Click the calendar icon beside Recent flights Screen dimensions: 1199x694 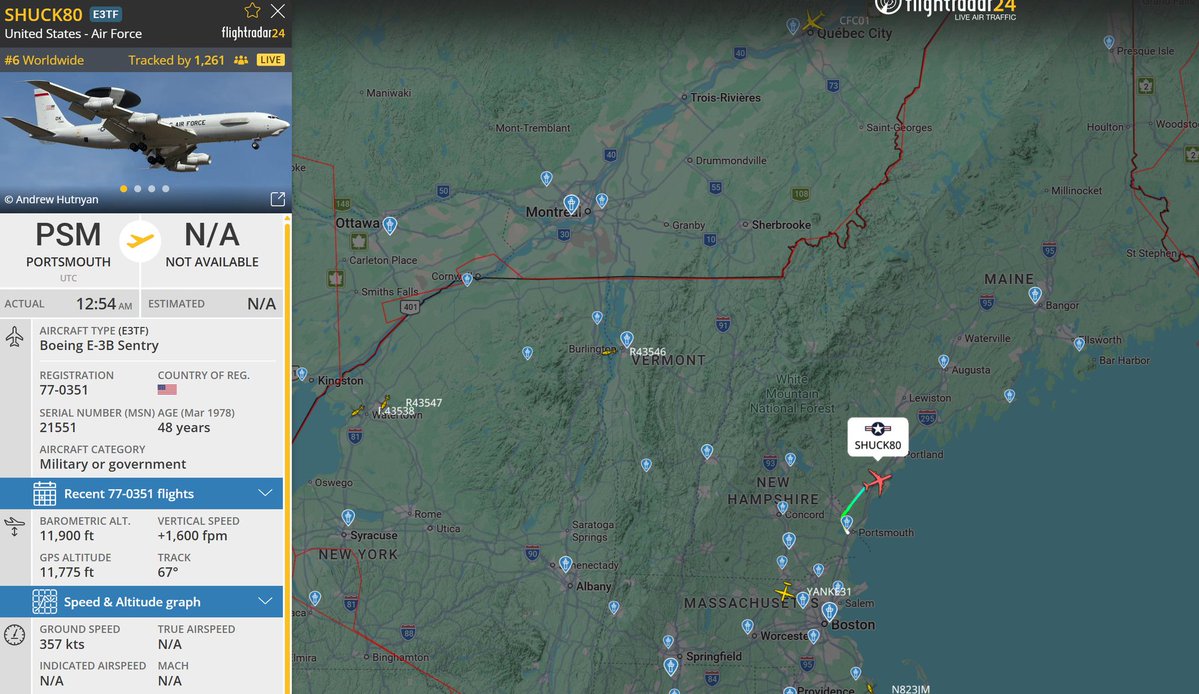point(44,494)
